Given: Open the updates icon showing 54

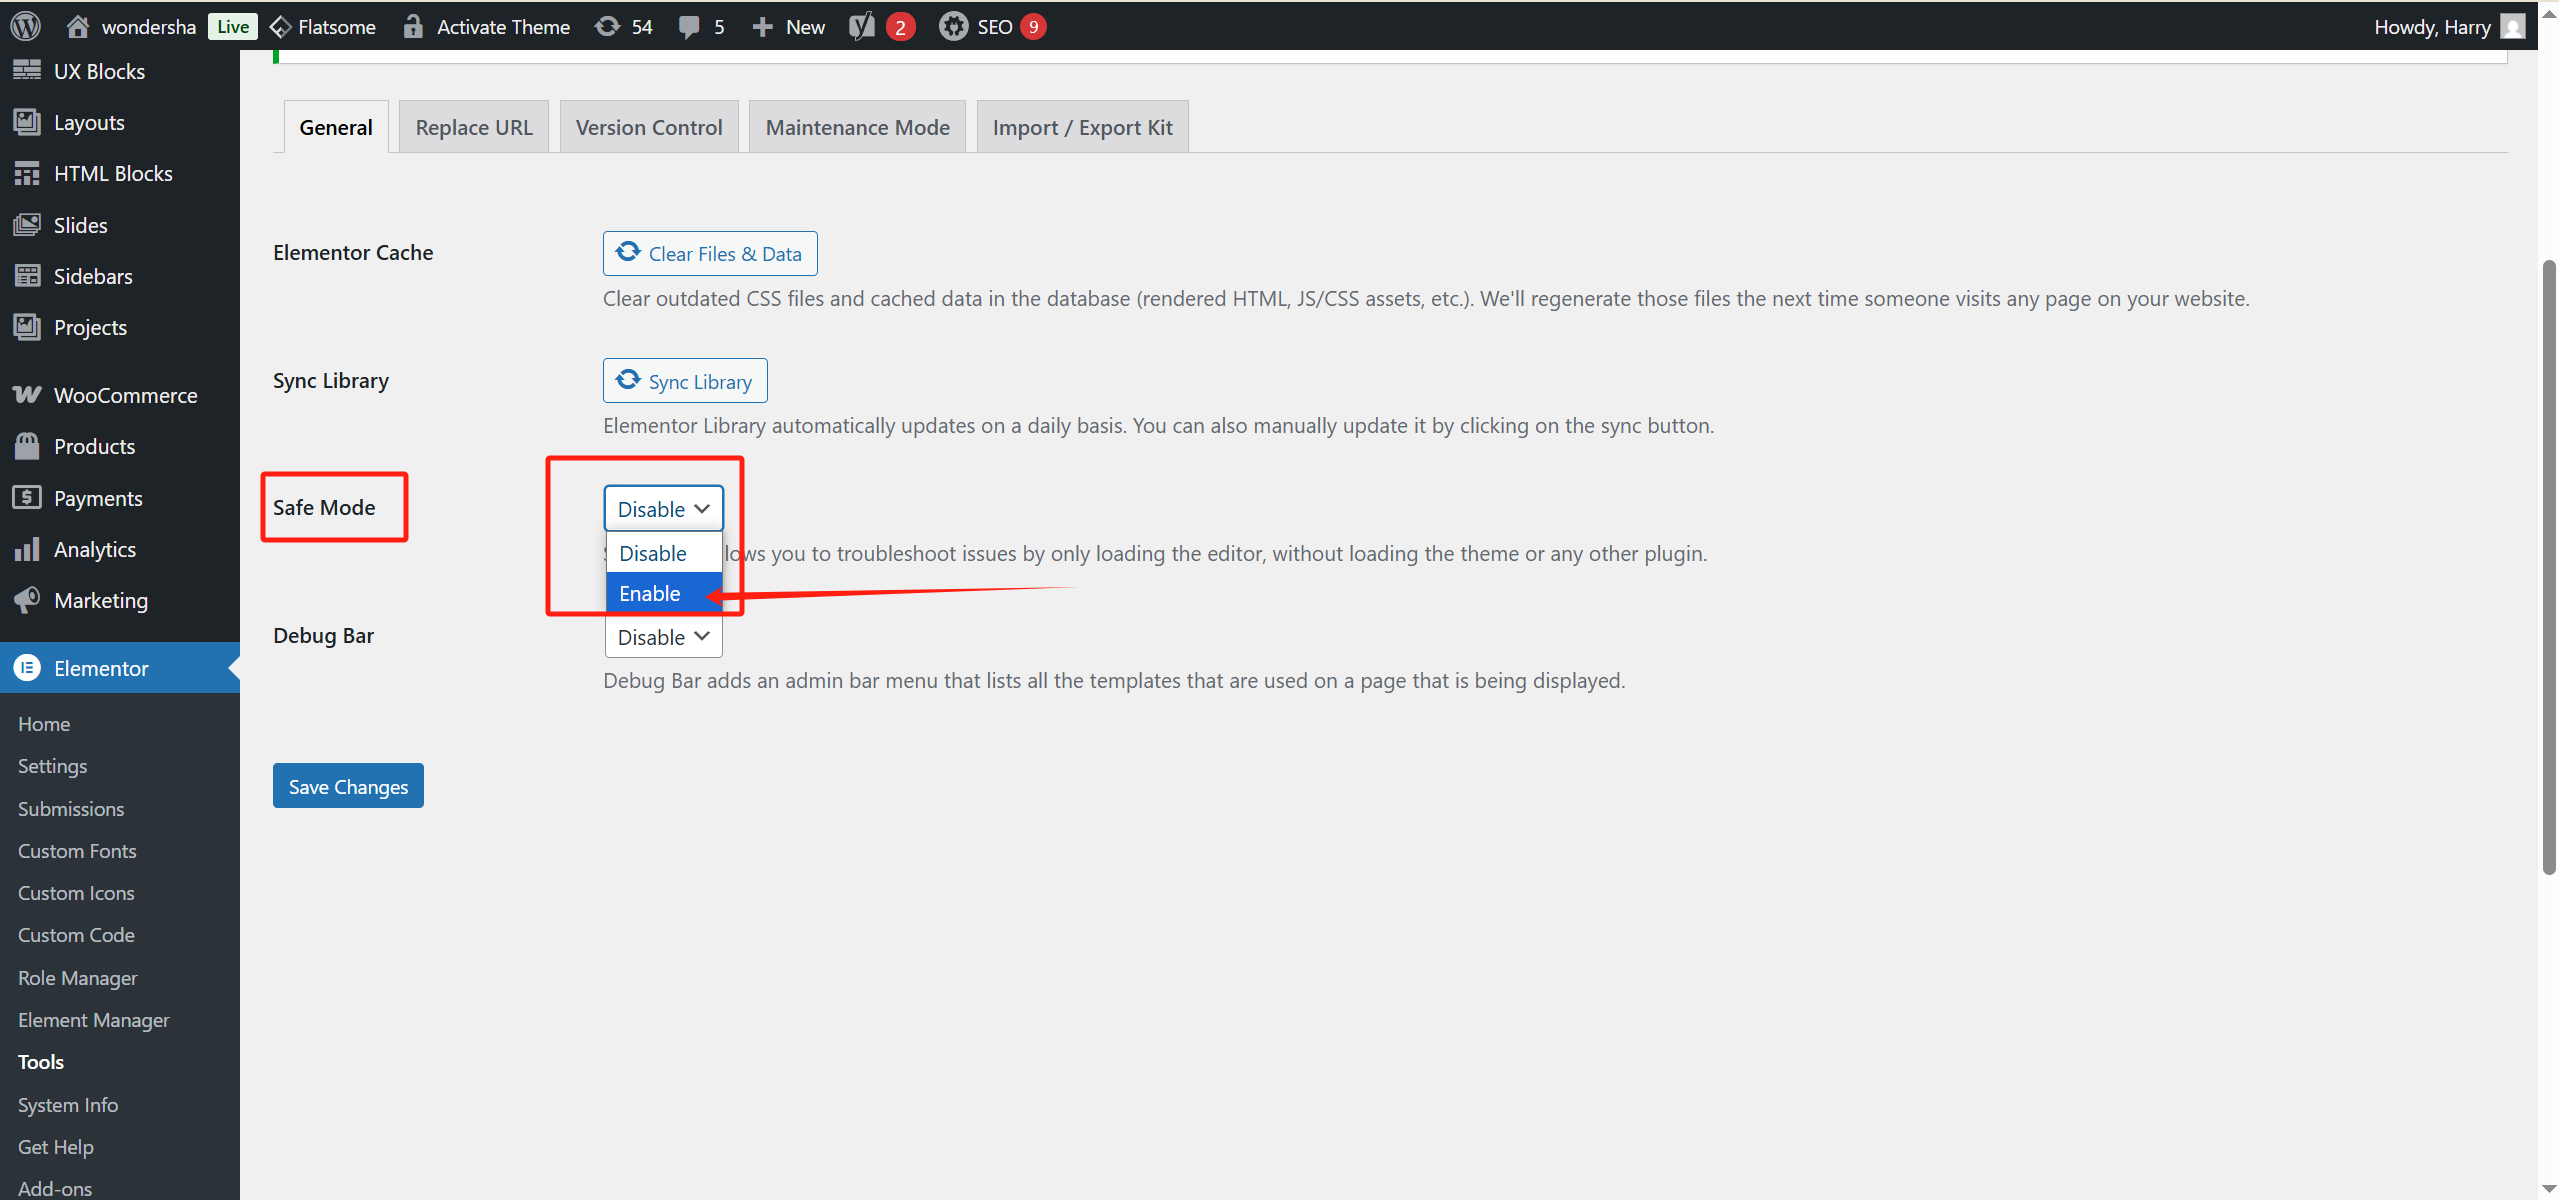Looking at the screenshot, I should [608, 26].
